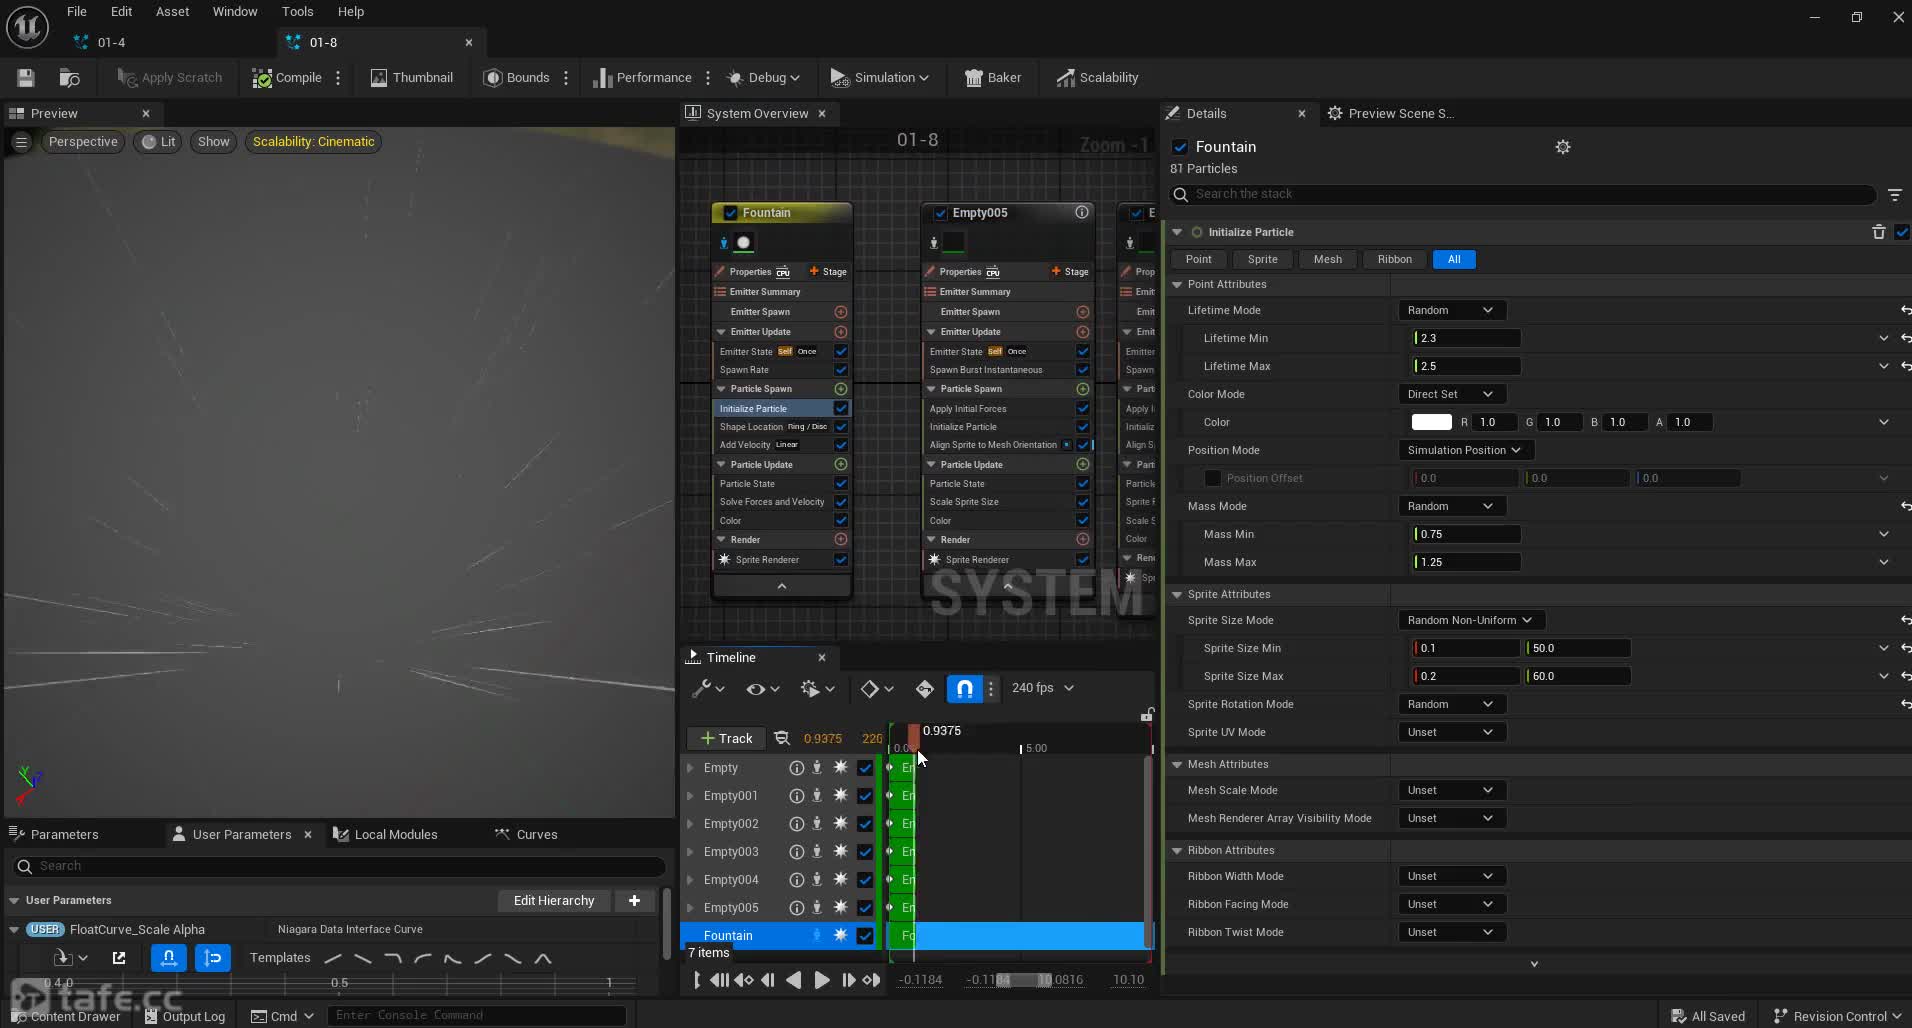
Task: Open the Tools menu
Action: 297,12
